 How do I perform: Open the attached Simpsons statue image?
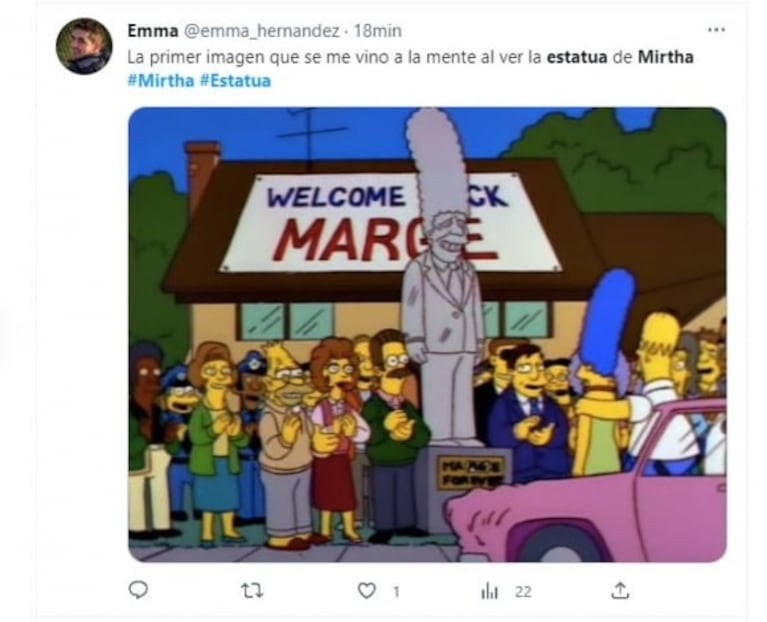427,334
